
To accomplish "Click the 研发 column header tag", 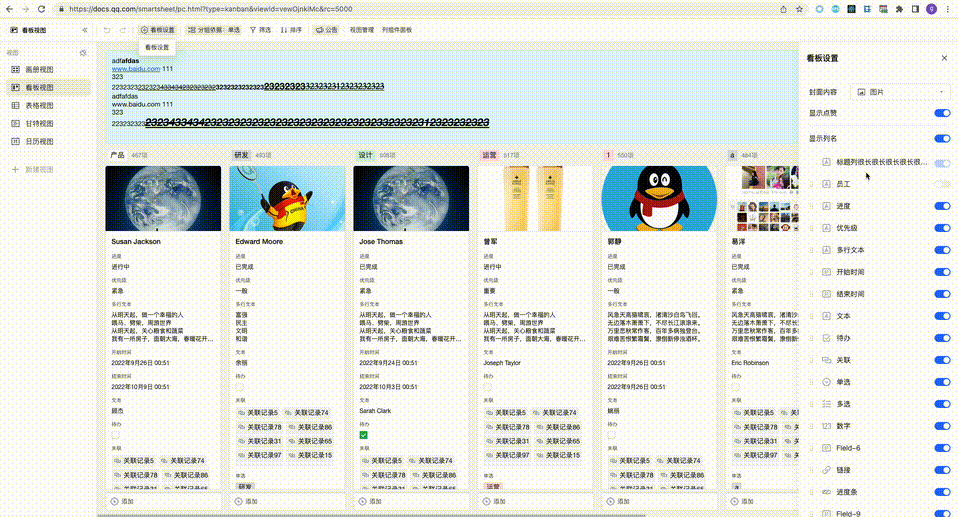I will click(241, 155).
